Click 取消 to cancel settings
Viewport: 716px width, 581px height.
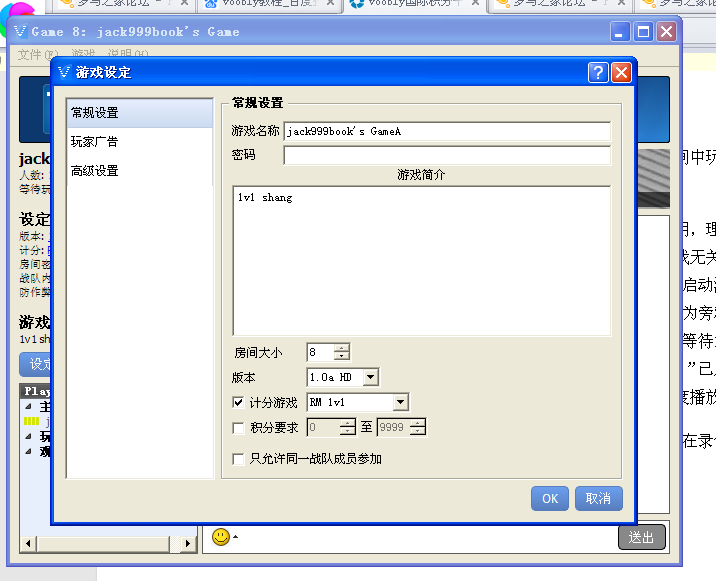pyautogui.click(x=599, y=498)
